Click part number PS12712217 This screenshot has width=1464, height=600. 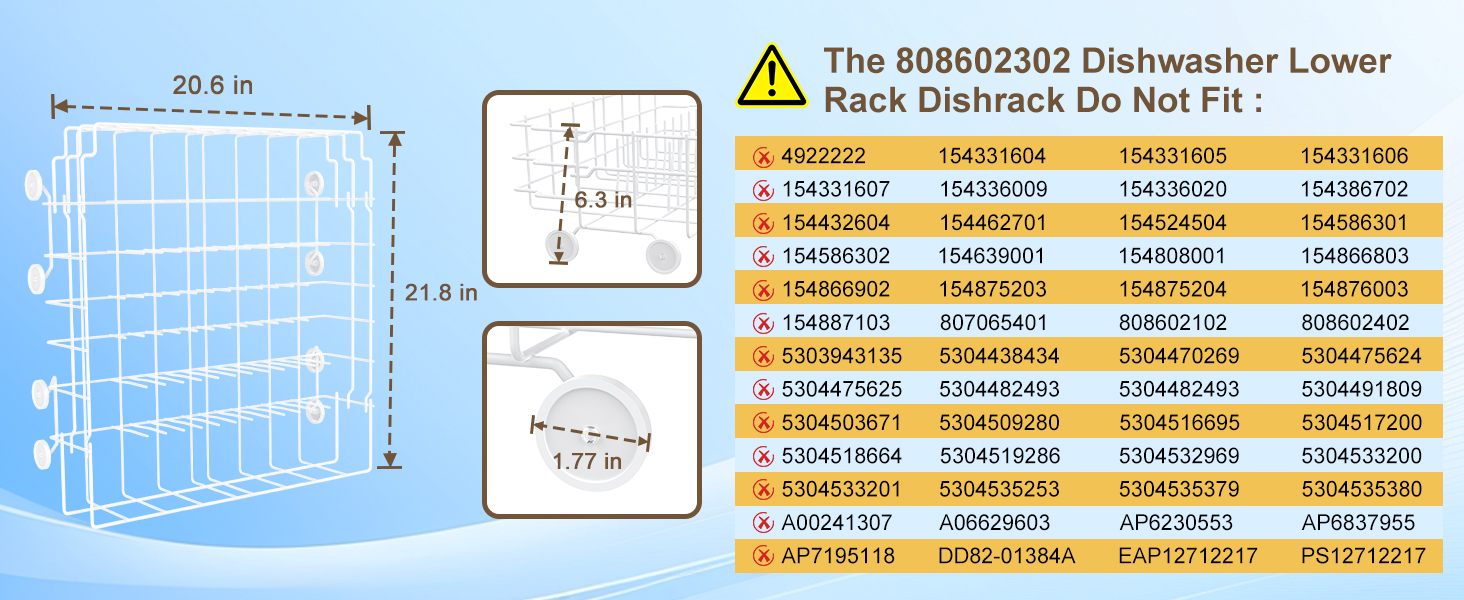pyautogui.click(x=1361, y=555)
